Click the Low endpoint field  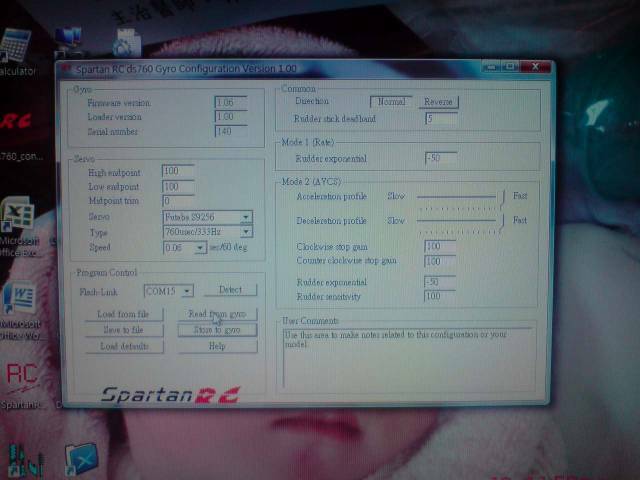[x=178, y=187]
